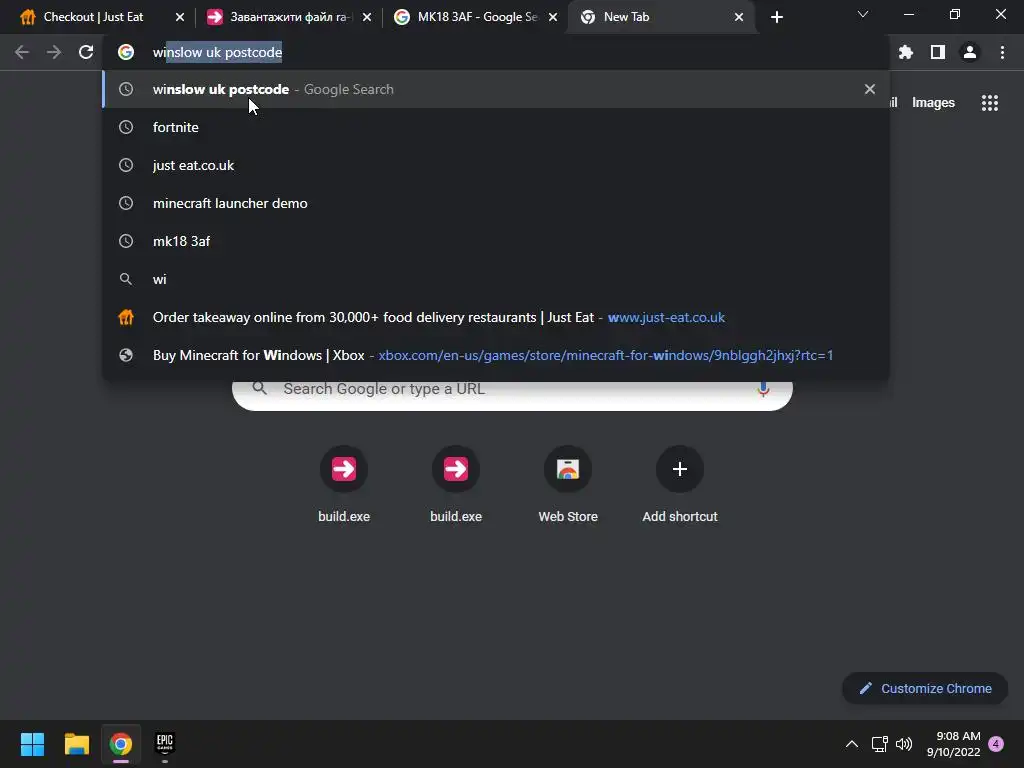
Task: Open the Extensions puzzle icon
Action: pyautogui.click(x=905, y=52)
